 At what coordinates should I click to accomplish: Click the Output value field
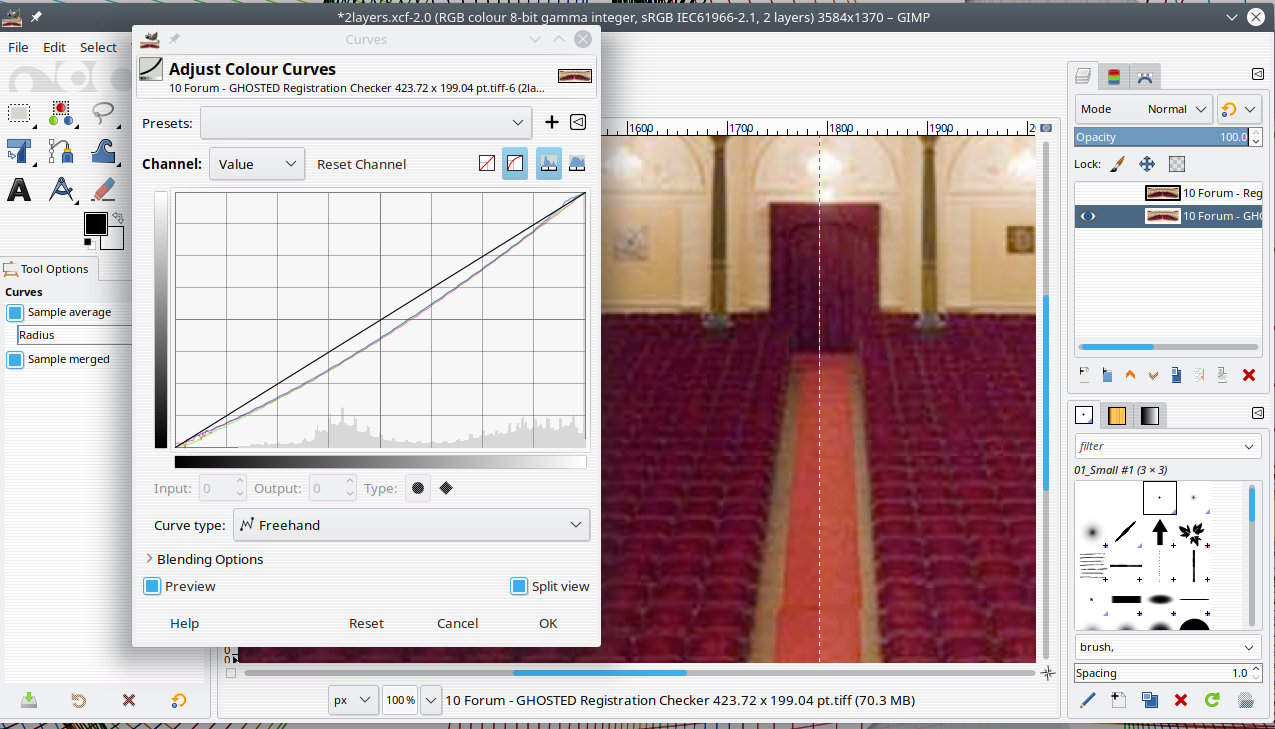click(326, 488)
